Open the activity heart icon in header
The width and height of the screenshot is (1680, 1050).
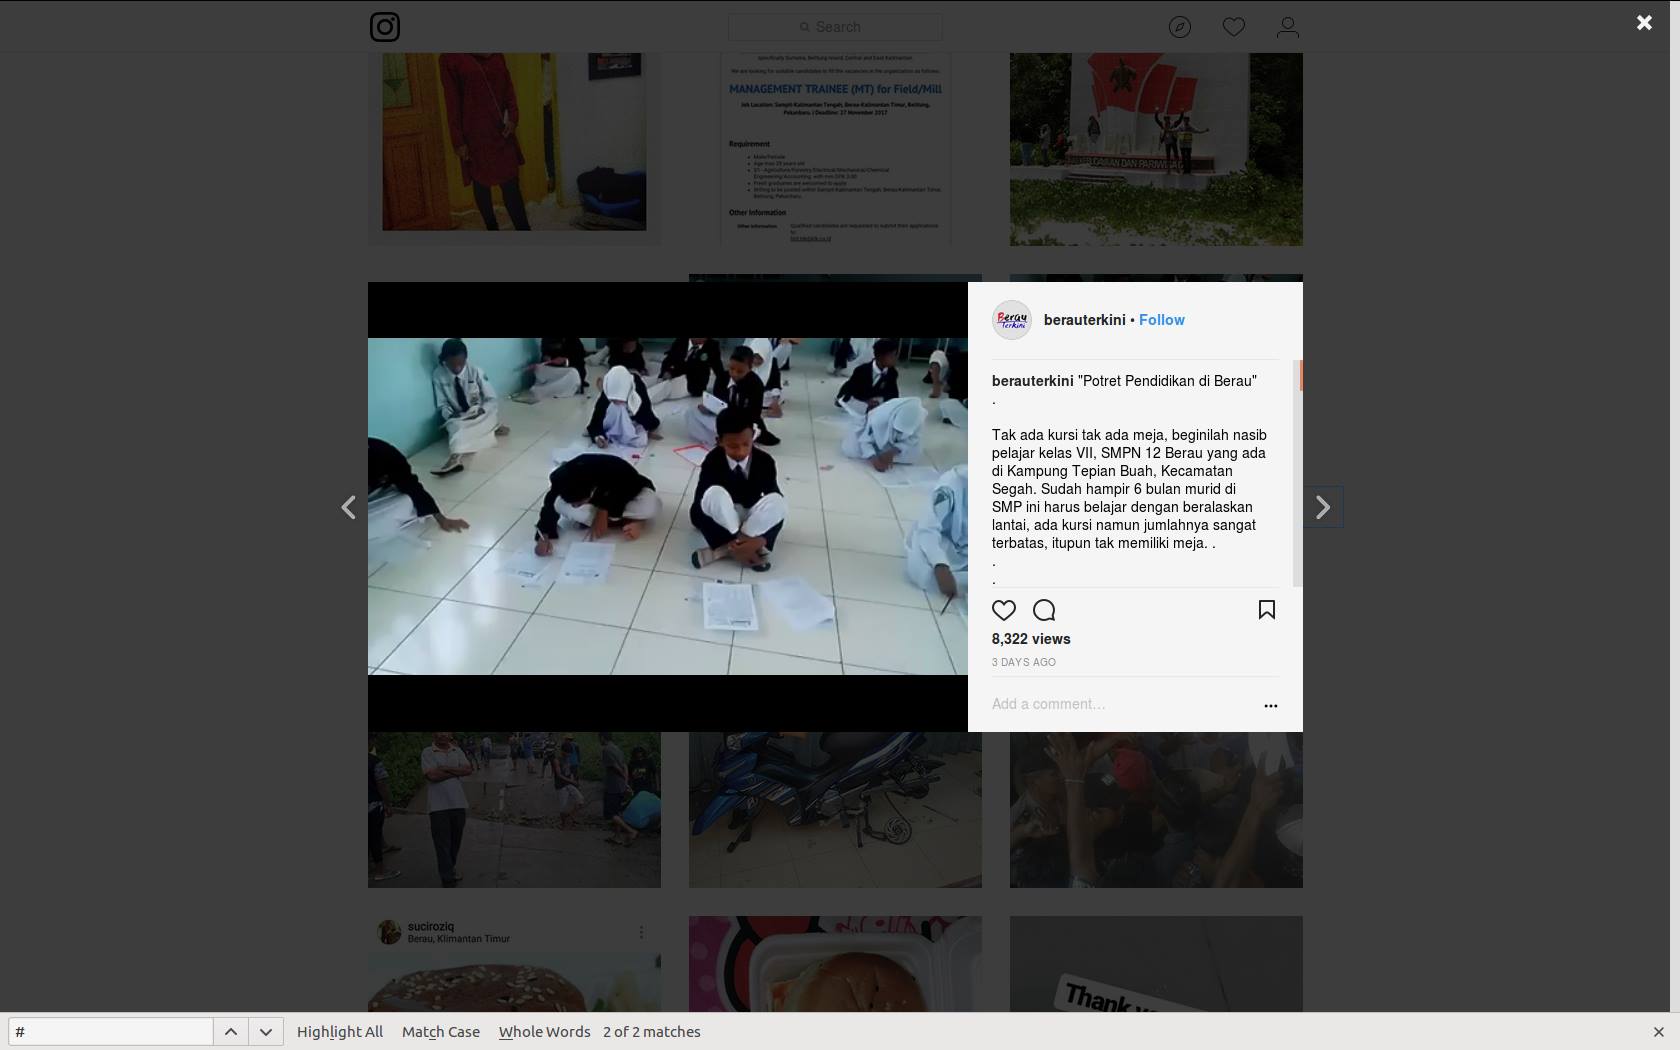[1234, 27]
